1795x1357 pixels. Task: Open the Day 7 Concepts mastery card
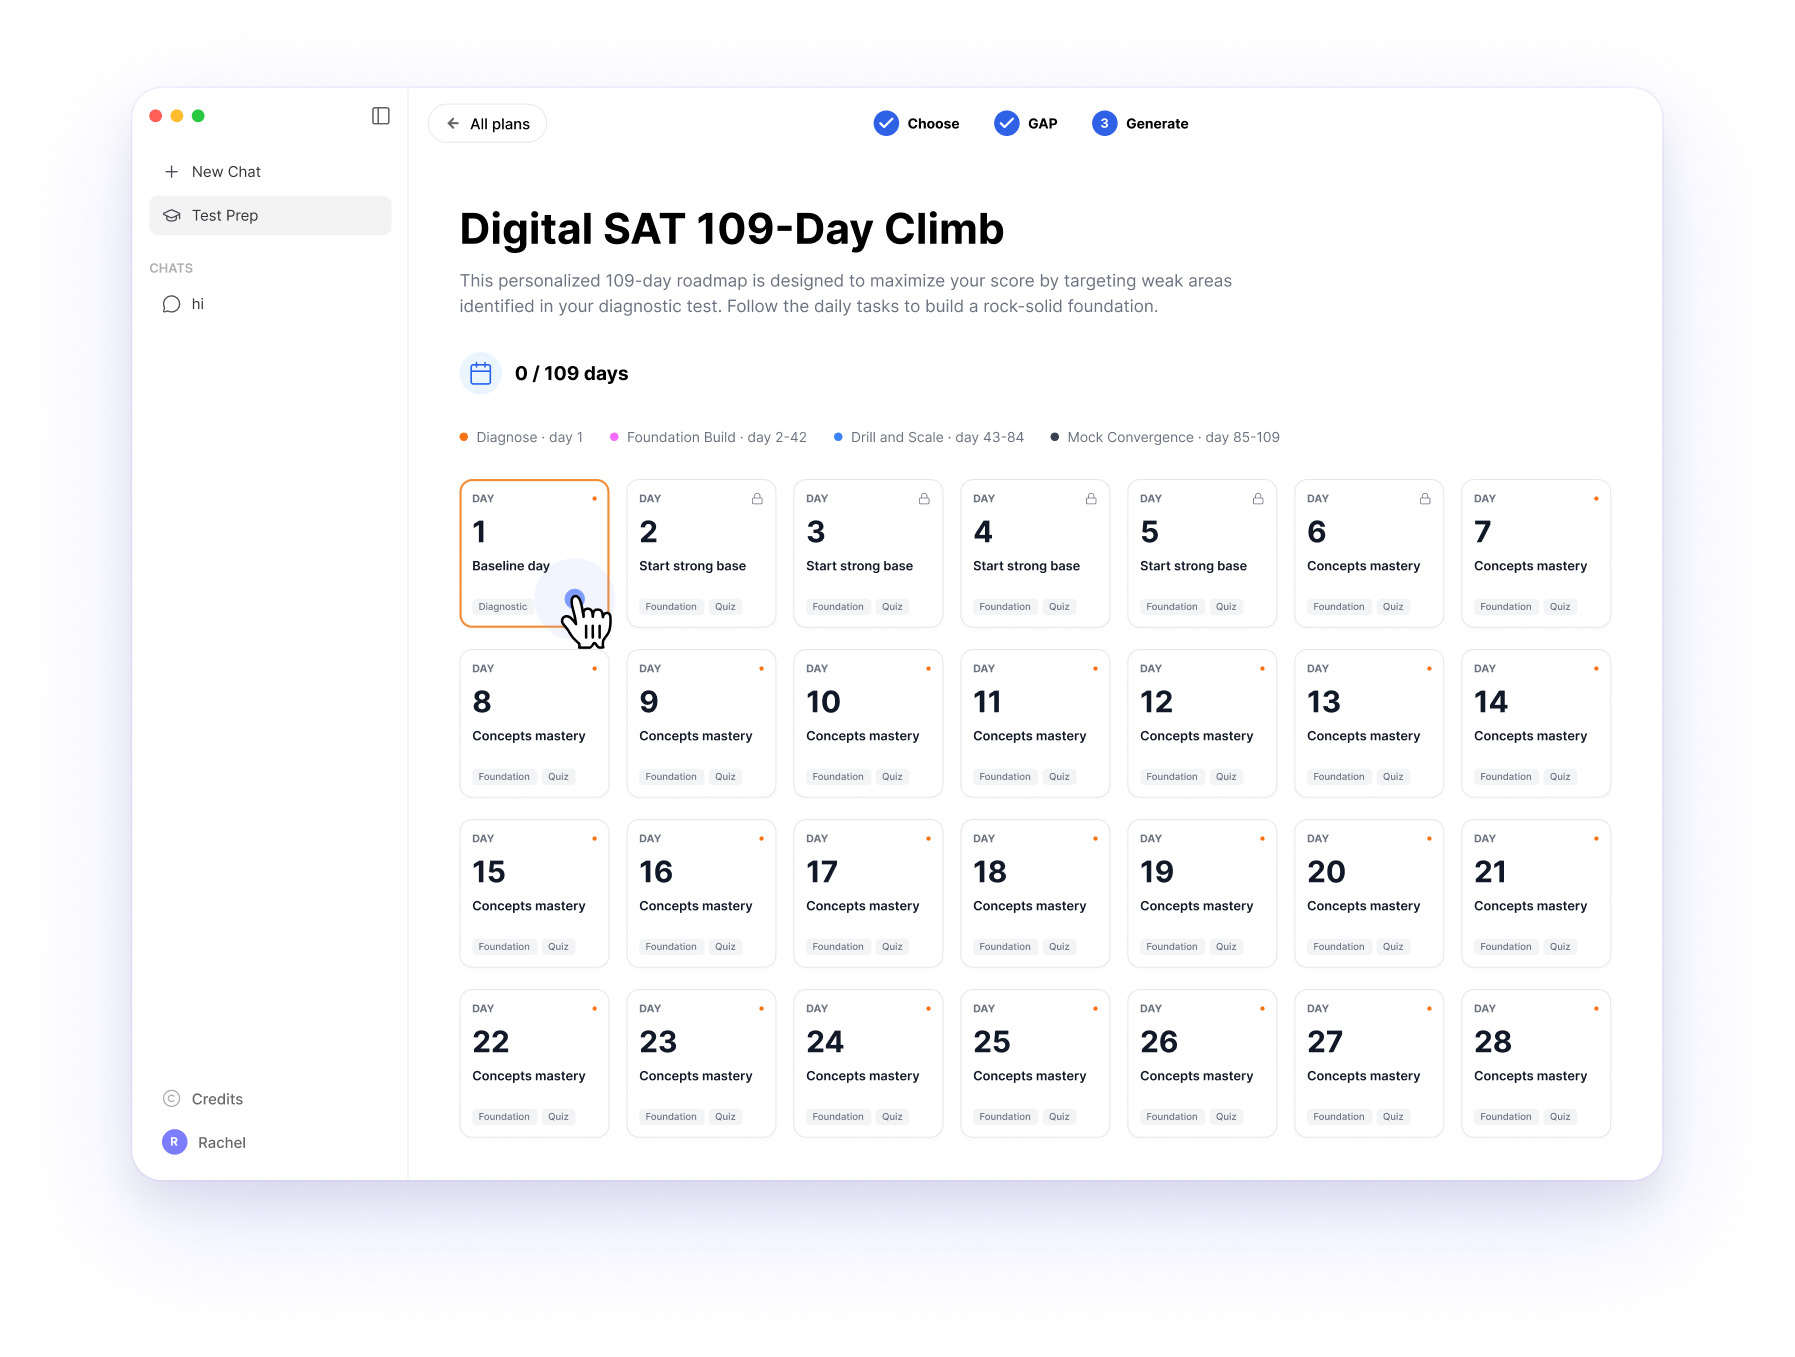tap(1536, 554)
